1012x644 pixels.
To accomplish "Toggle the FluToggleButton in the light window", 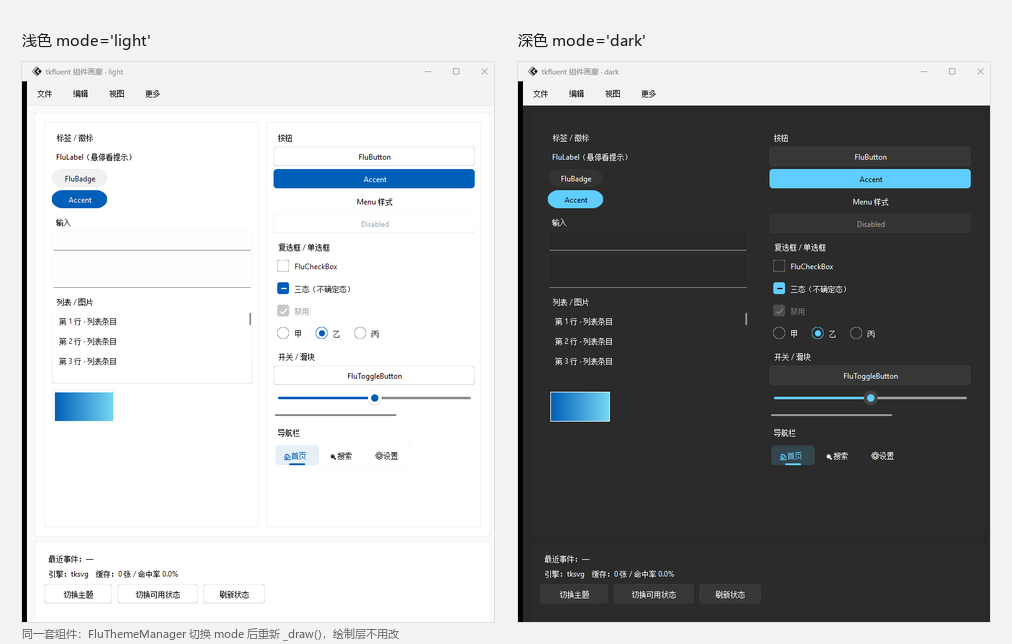I will 374,376.
